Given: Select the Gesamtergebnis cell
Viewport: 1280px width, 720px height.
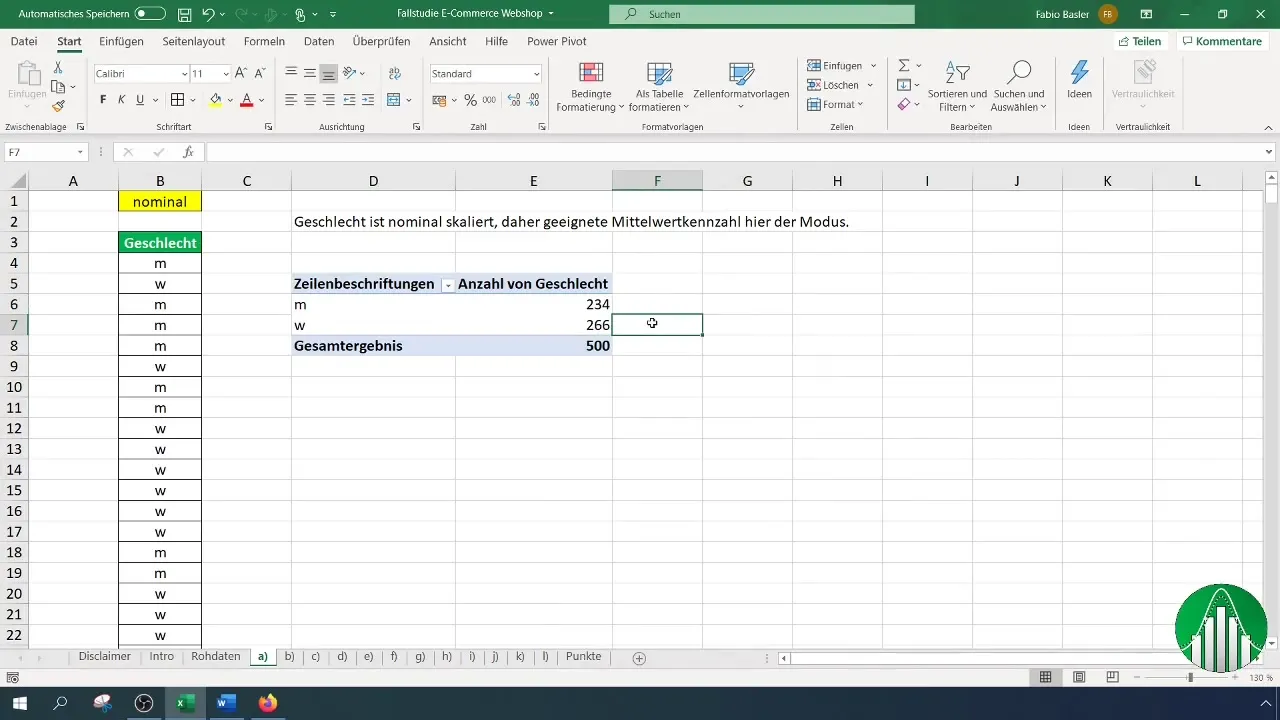Looking at the screenshot, I should pos(373,346).
